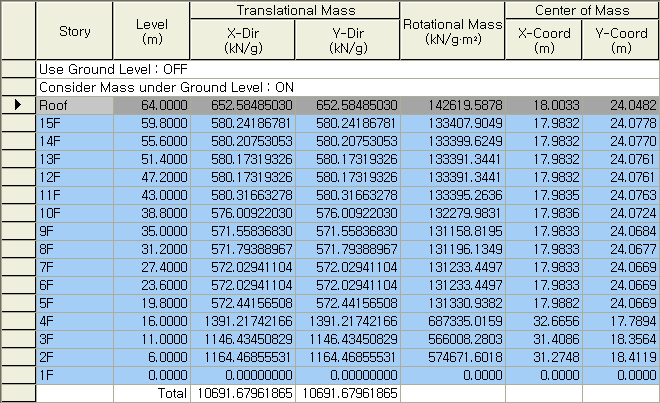Screen dimensions: 660x403
Task: Select the Level (m) column header
Action: point(152,31)
